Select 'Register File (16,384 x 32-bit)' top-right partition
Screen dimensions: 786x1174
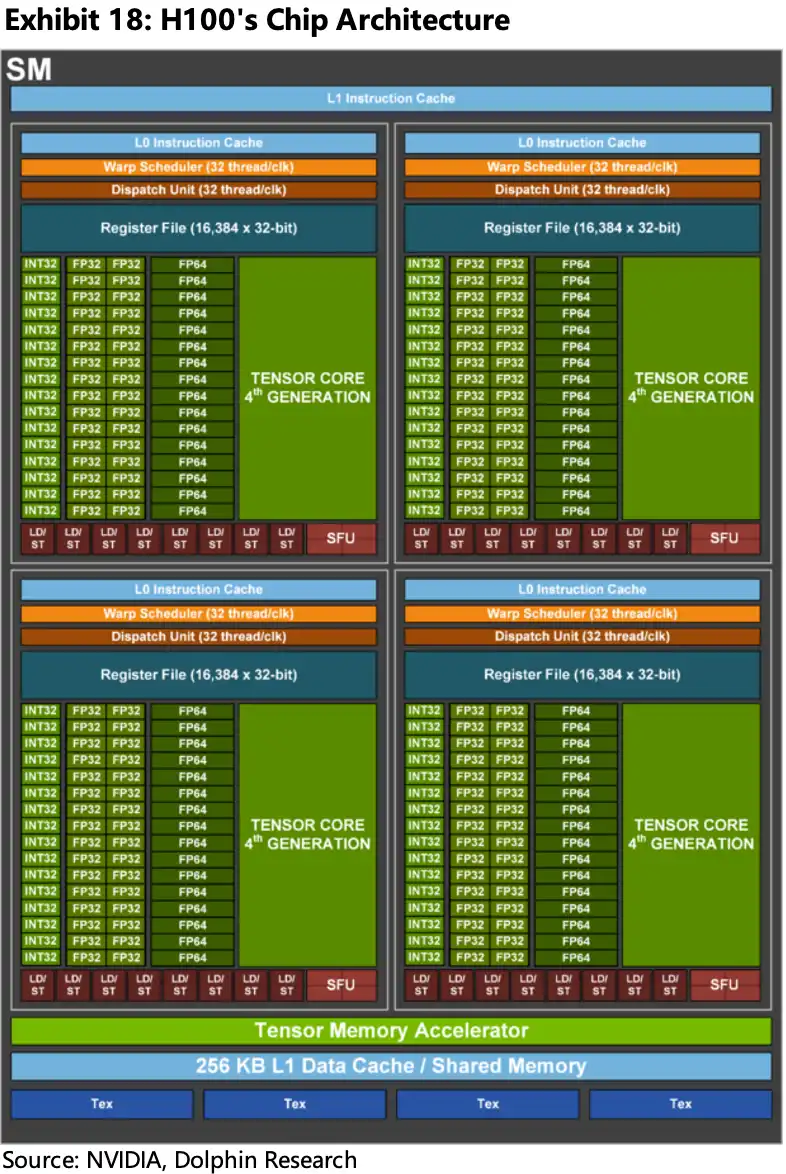(x=582, y=228)
